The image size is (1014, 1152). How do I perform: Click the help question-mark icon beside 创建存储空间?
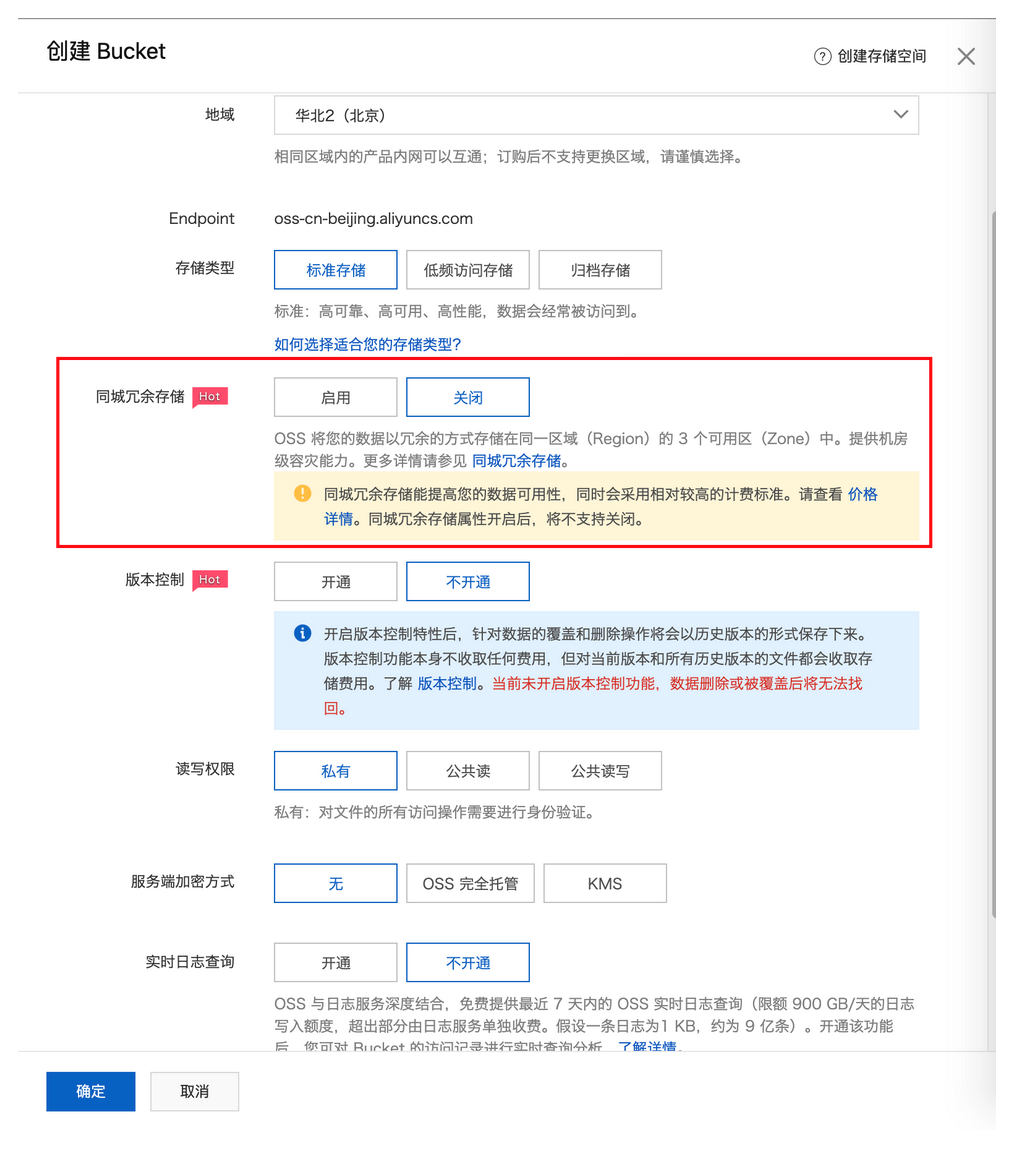pyautogui.click(x=822, y=57)
